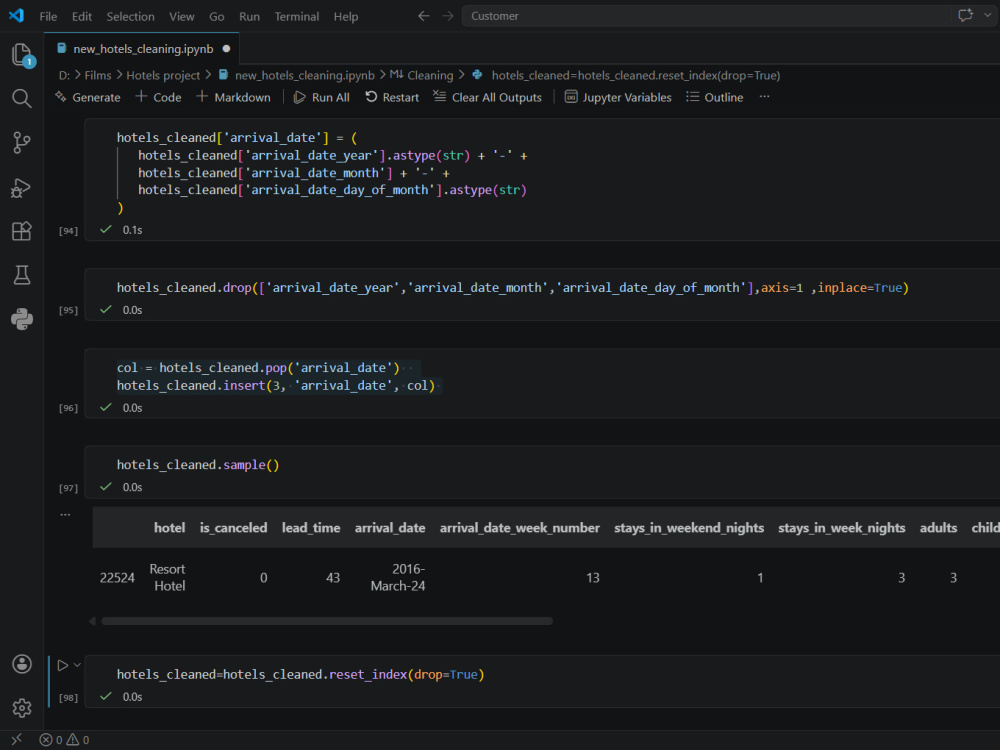Open the Python activity bar icon

(22, 319)
